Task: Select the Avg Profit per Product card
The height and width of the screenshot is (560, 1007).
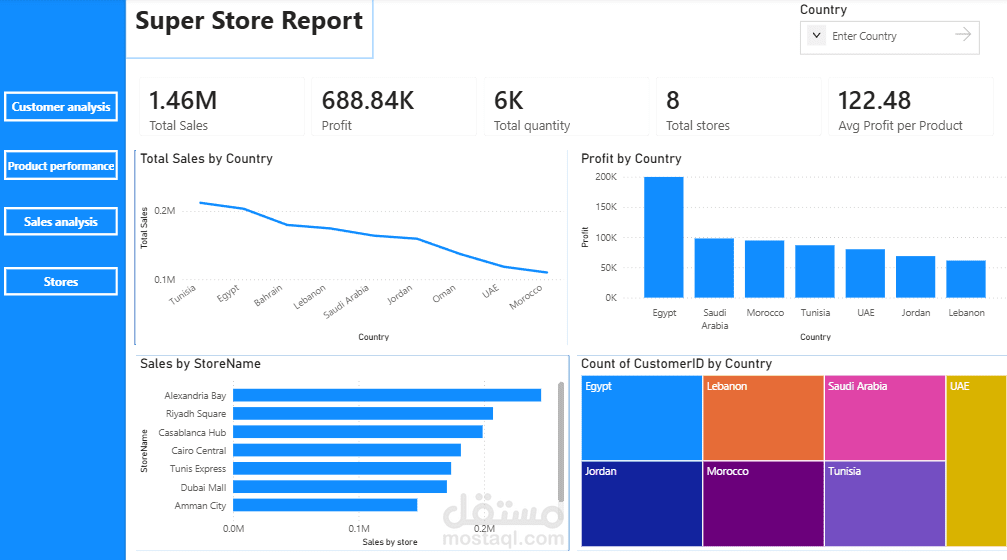Action: [911, 107]
